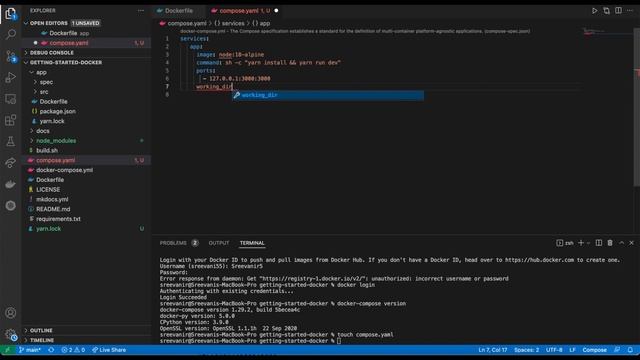The width and height of the screenshot is (640, 360).
Task: Open docker-compose.yml in the file tree
Action: 86,170
